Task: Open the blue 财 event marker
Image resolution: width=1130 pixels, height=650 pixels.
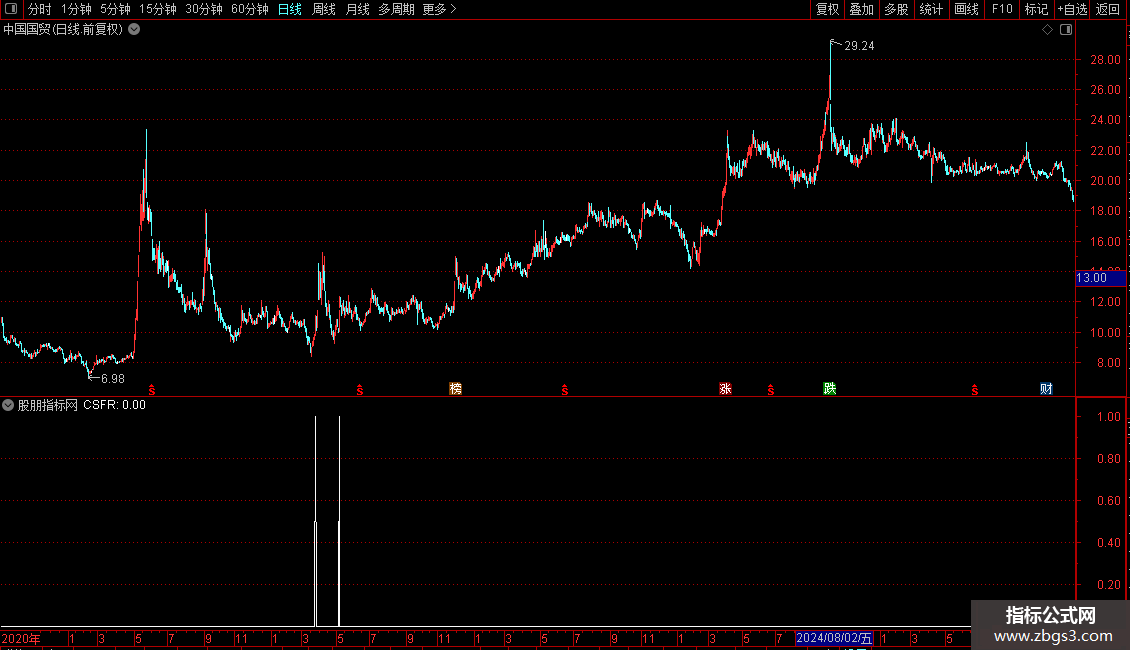Action: [x=1046, y=388]
